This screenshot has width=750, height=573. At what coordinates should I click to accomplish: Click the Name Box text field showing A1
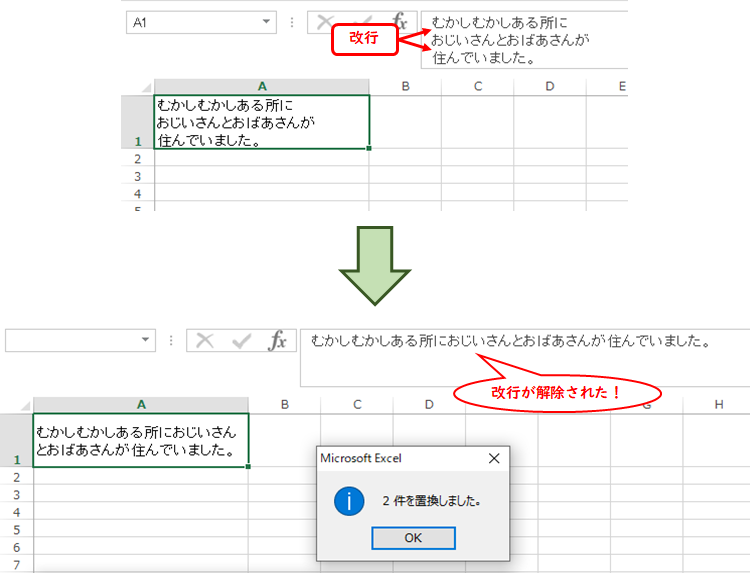[x=190, y=22]
